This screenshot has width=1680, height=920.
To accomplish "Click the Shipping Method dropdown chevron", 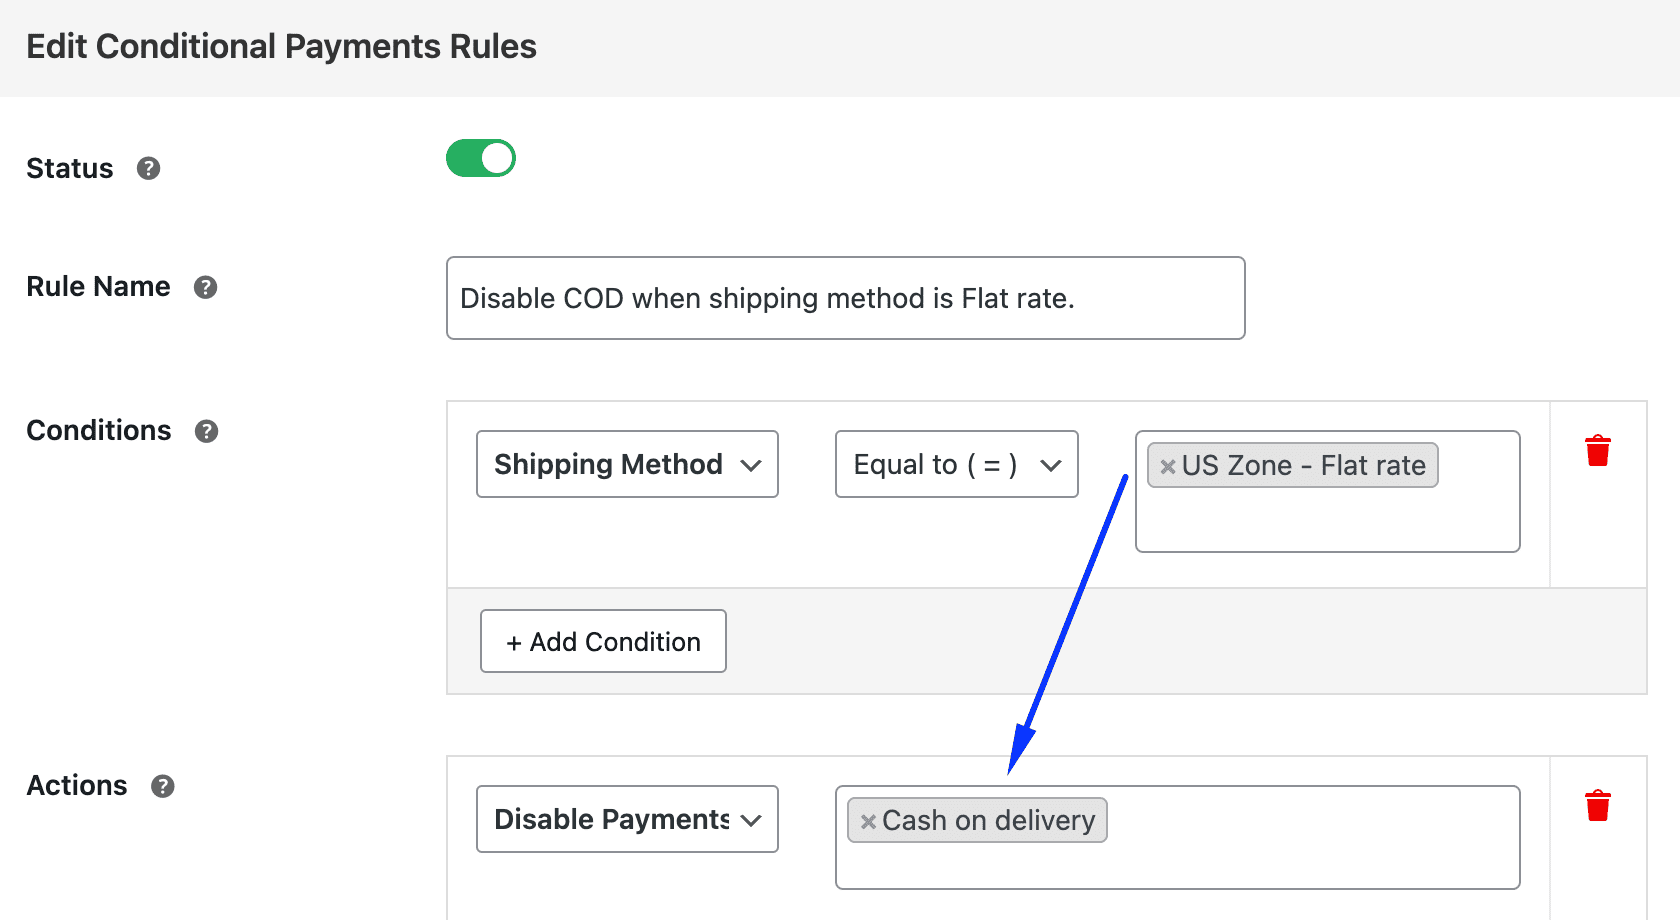I will [752, 464].
